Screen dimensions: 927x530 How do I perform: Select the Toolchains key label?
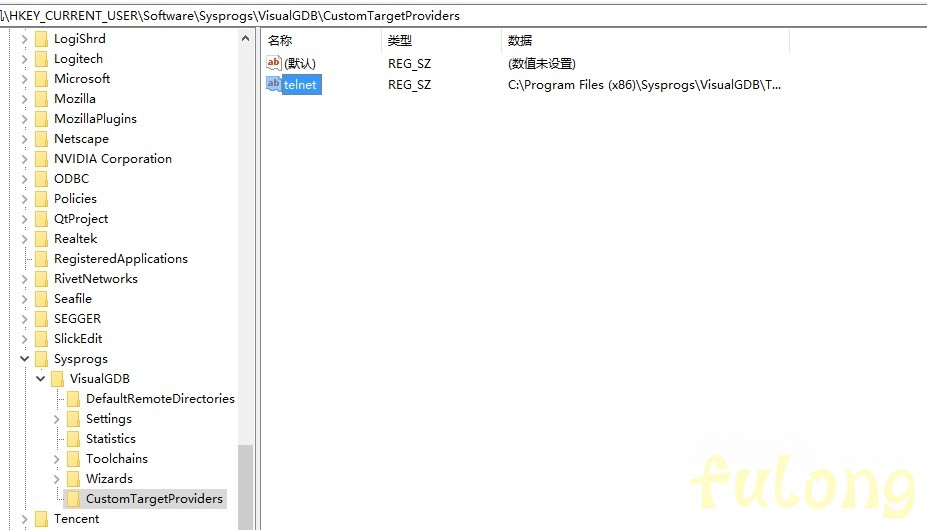tap(117, 458)
